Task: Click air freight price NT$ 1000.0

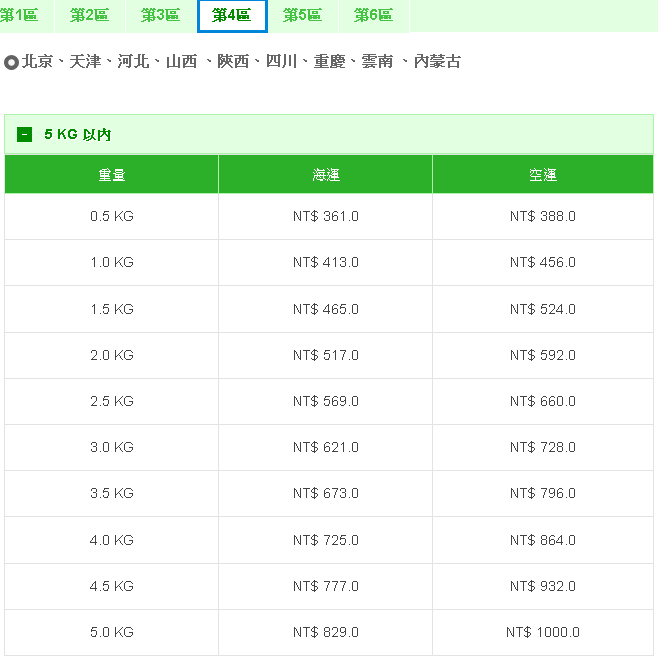Action: (542, 633)
